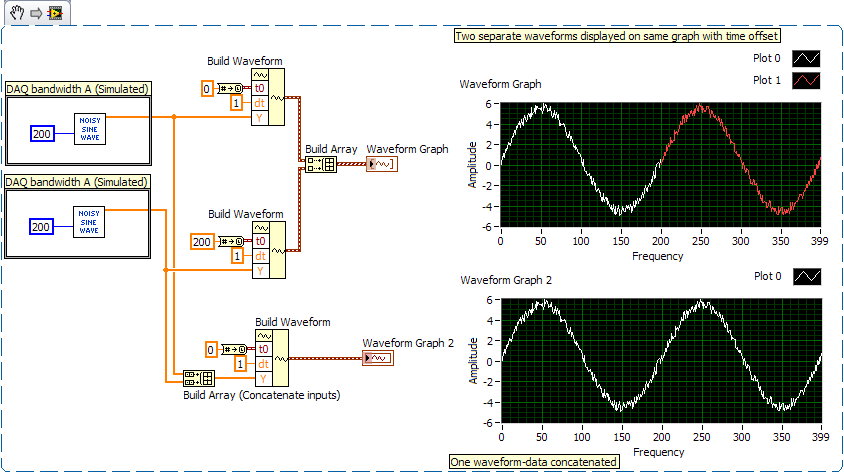Image resolution: width=844 pixels, height=473 pixels.
Task: Click the upper Waveform Graph plot area
Action: (x=660, y=165)
